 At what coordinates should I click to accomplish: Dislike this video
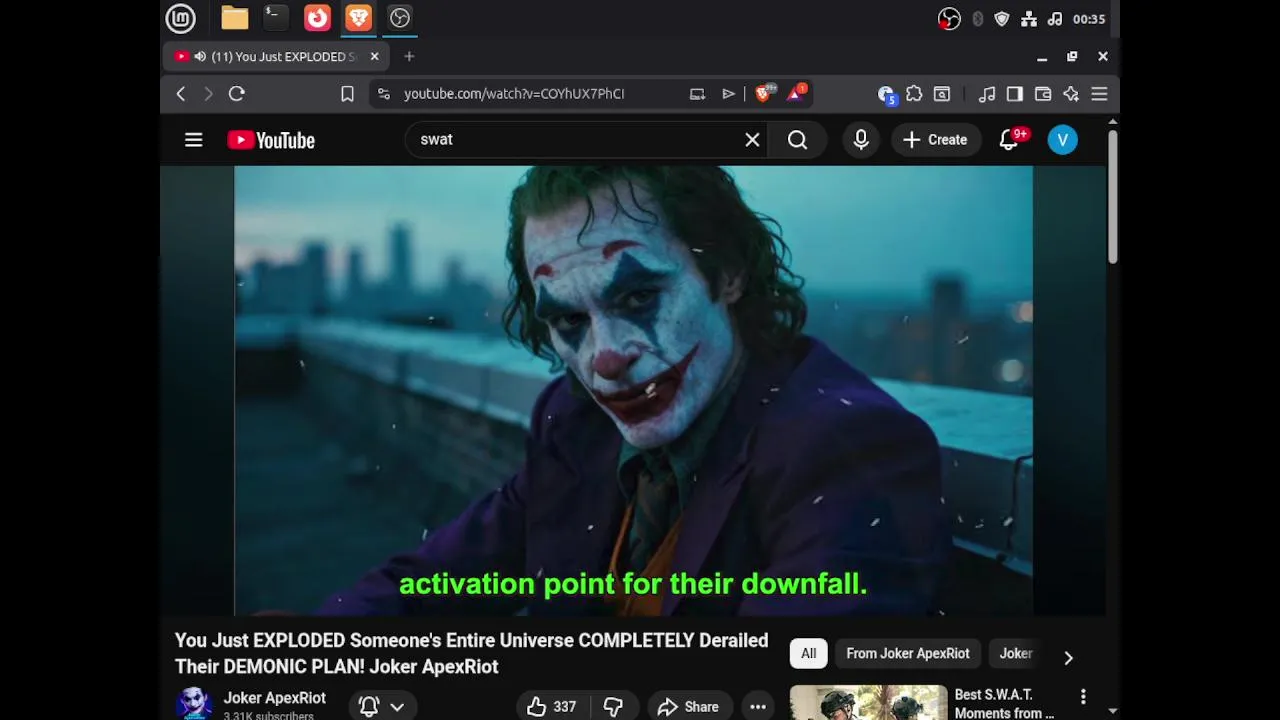pos(614,706)
